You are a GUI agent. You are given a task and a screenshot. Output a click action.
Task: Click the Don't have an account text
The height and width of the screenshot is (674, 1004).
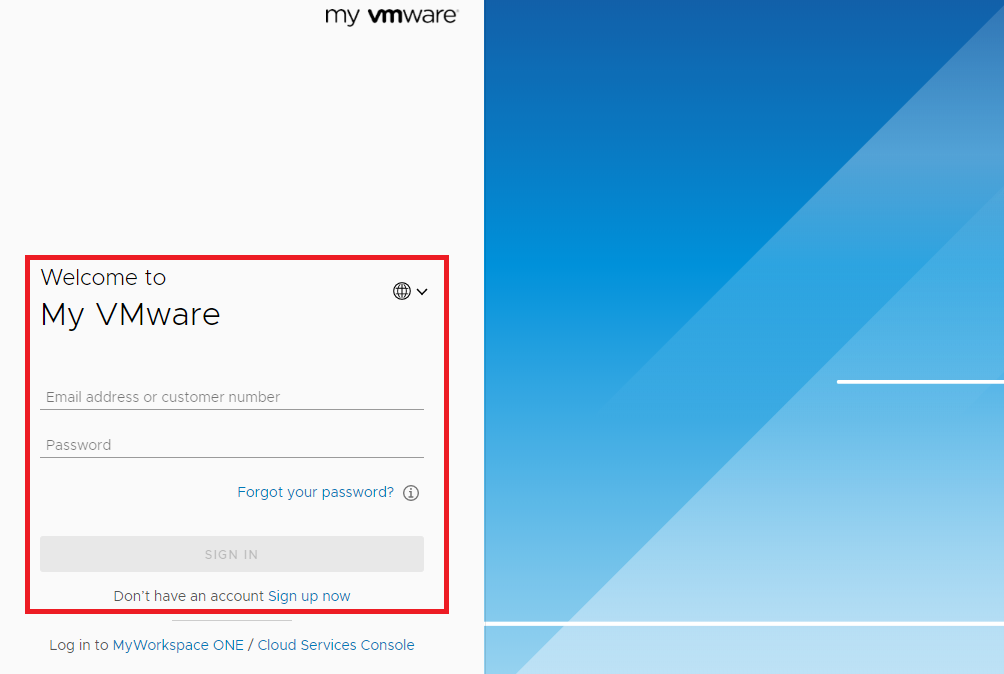pos(188,596)
